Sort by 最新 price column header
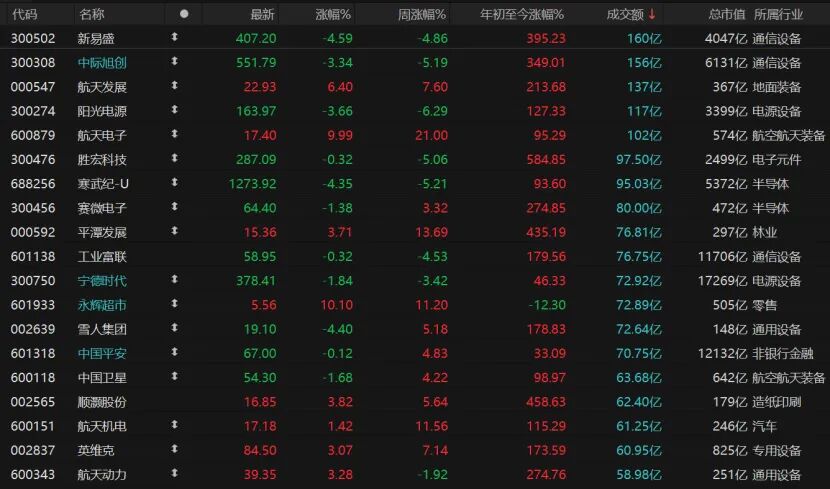Image resolution: width=830 pixels, height=489 pixels. coord(262,14)
